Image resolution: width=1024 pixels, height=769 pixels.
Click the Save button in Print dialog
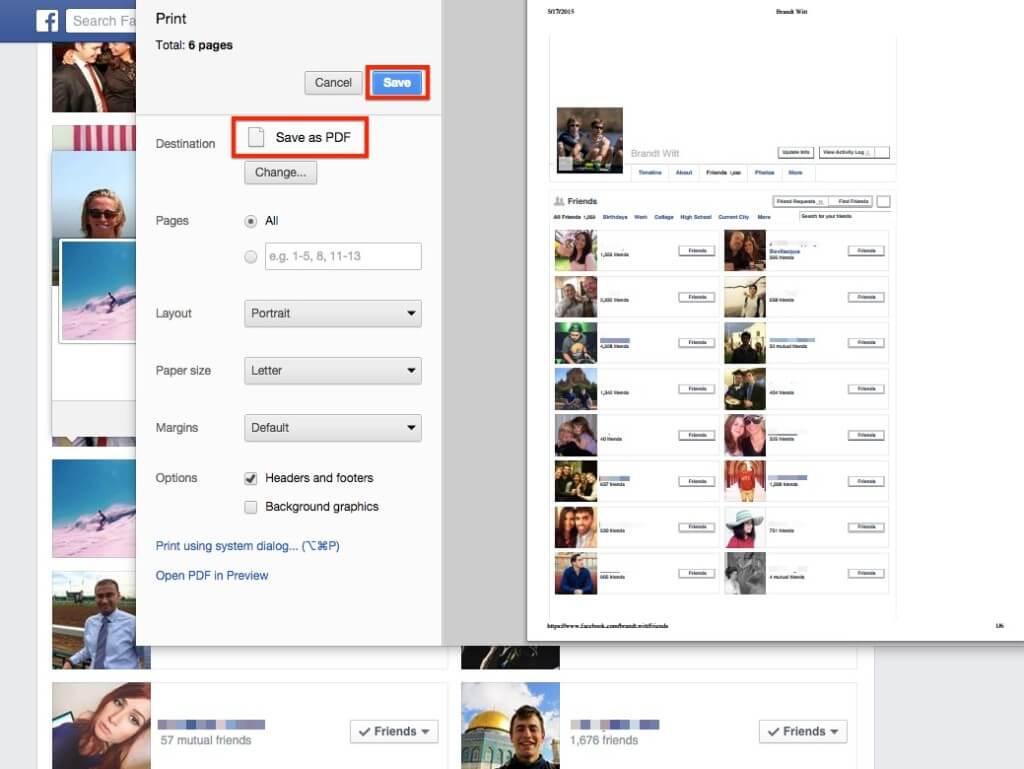coord(397,83)
